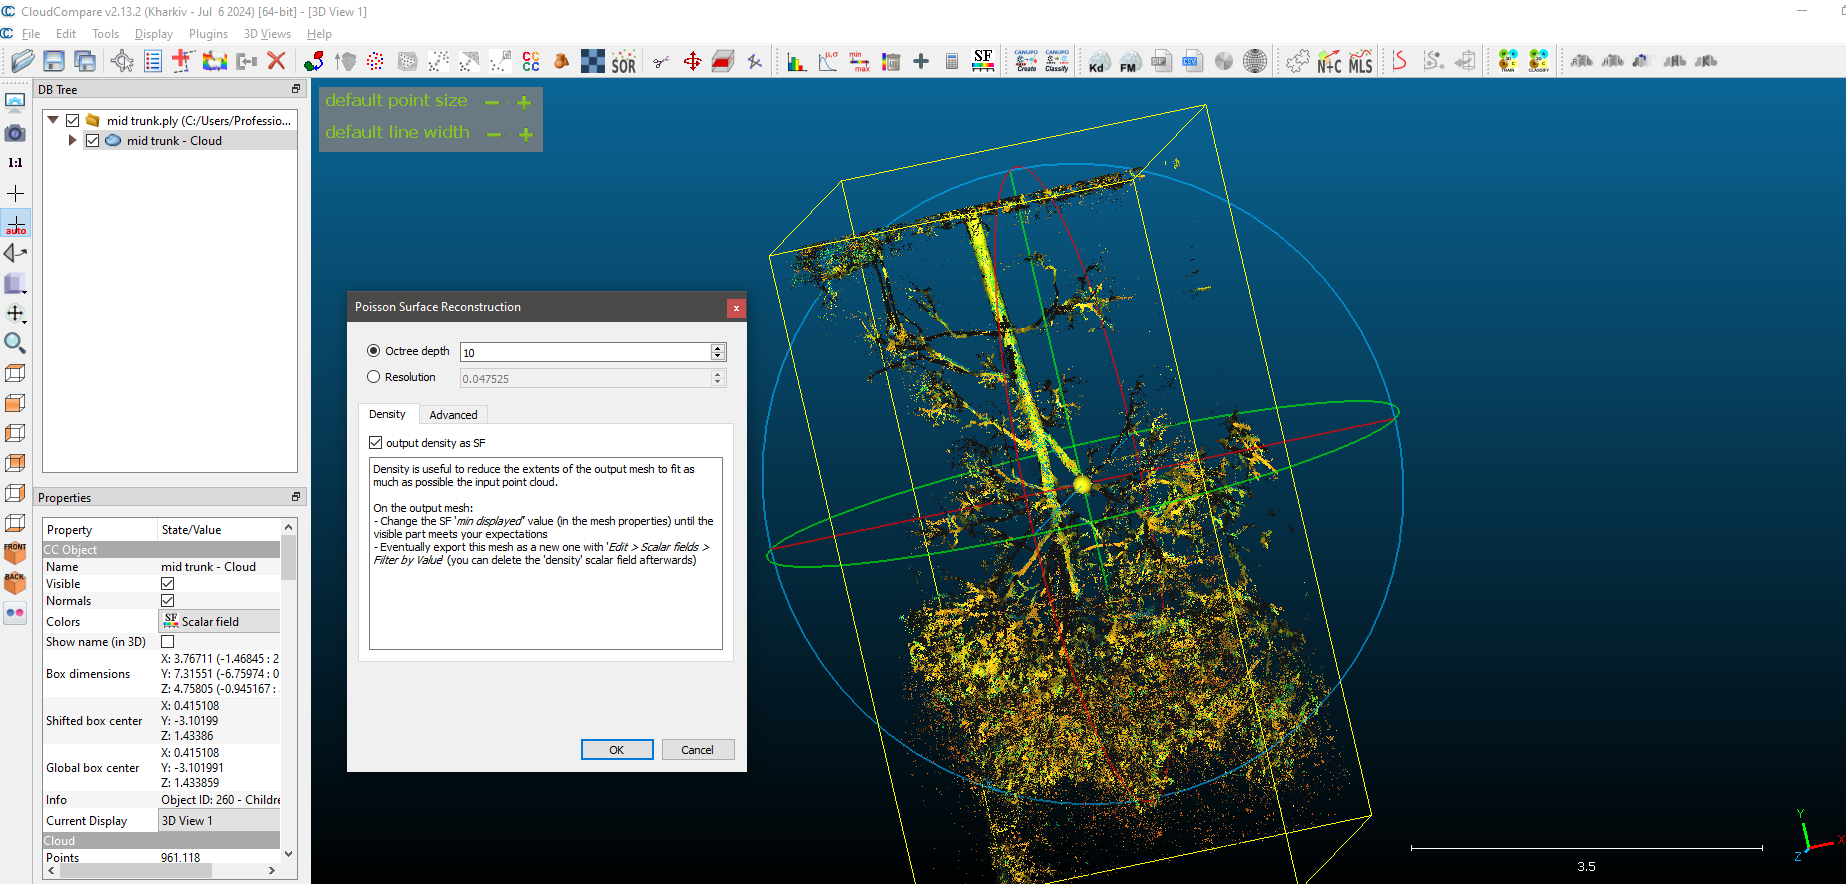1846x884 pixels.
Task: Increase the default point size with plus
Action: pos(524,102)
